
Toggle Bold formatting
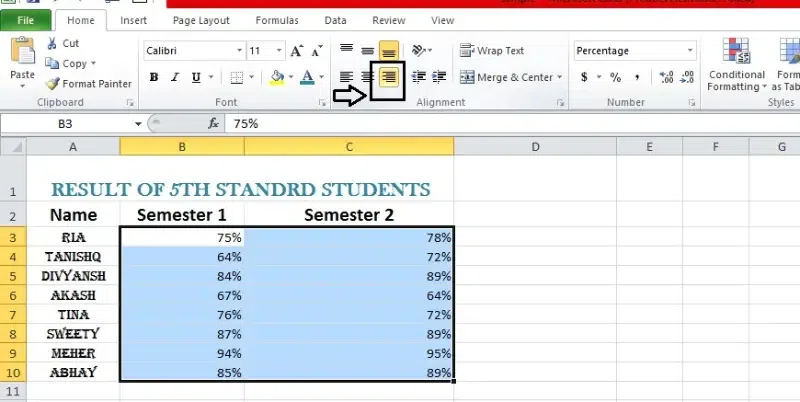coord(154,77)
